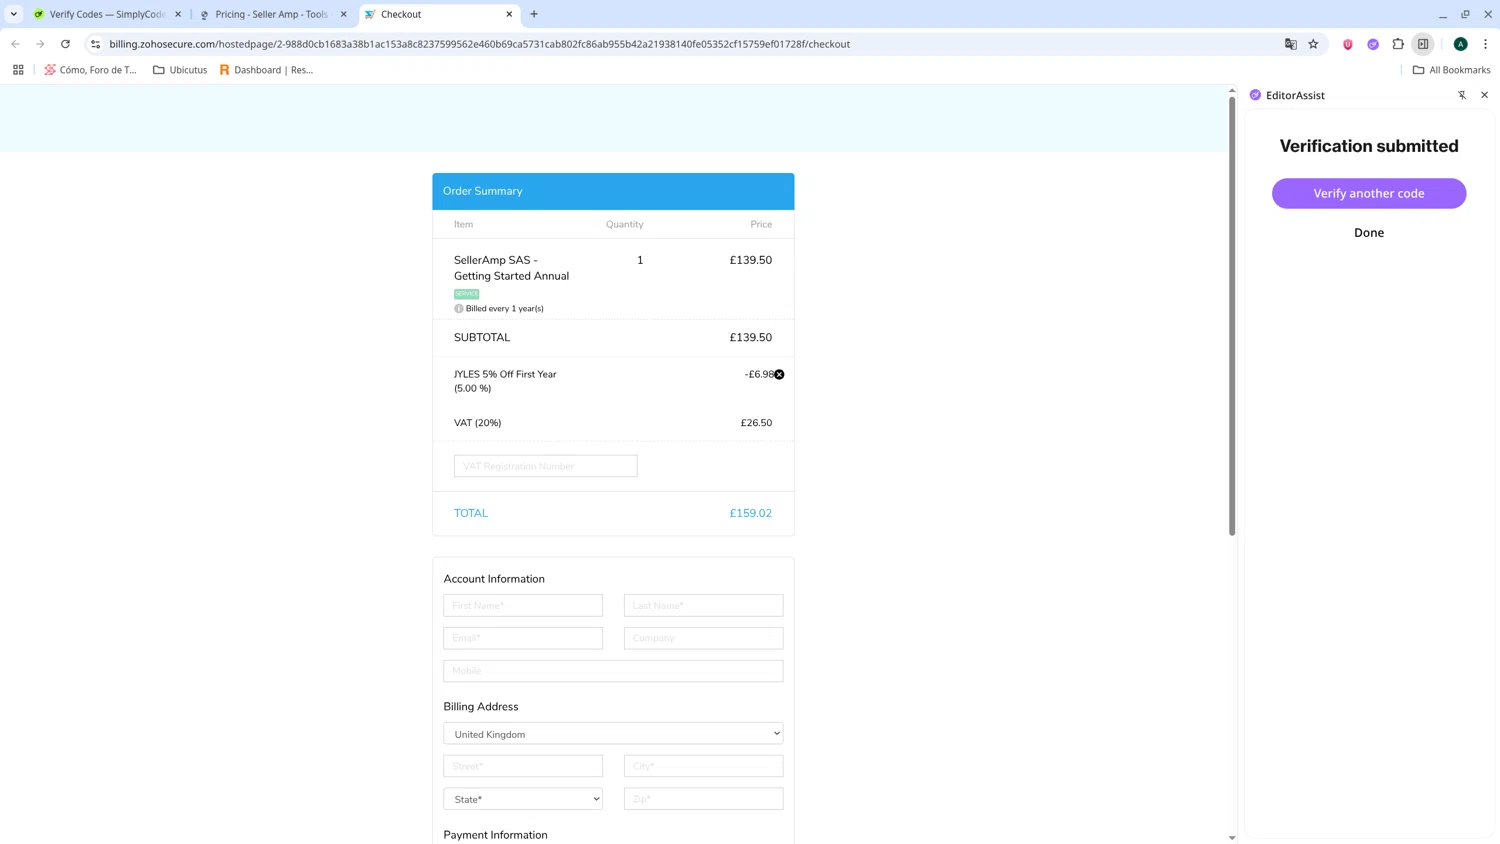Open the All Bookmarks folder

pyautogui.click(x=1451, y=70)
